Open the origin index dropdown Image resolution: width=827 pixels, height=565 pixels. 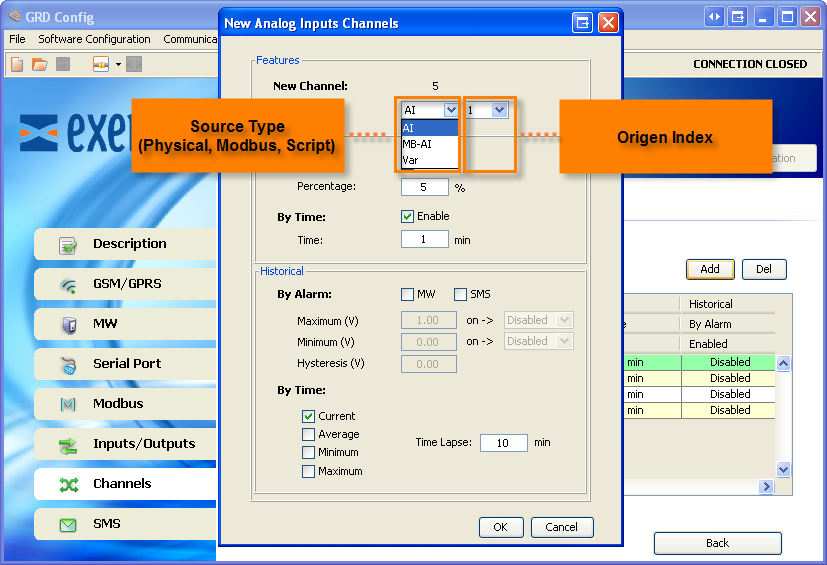499,110
